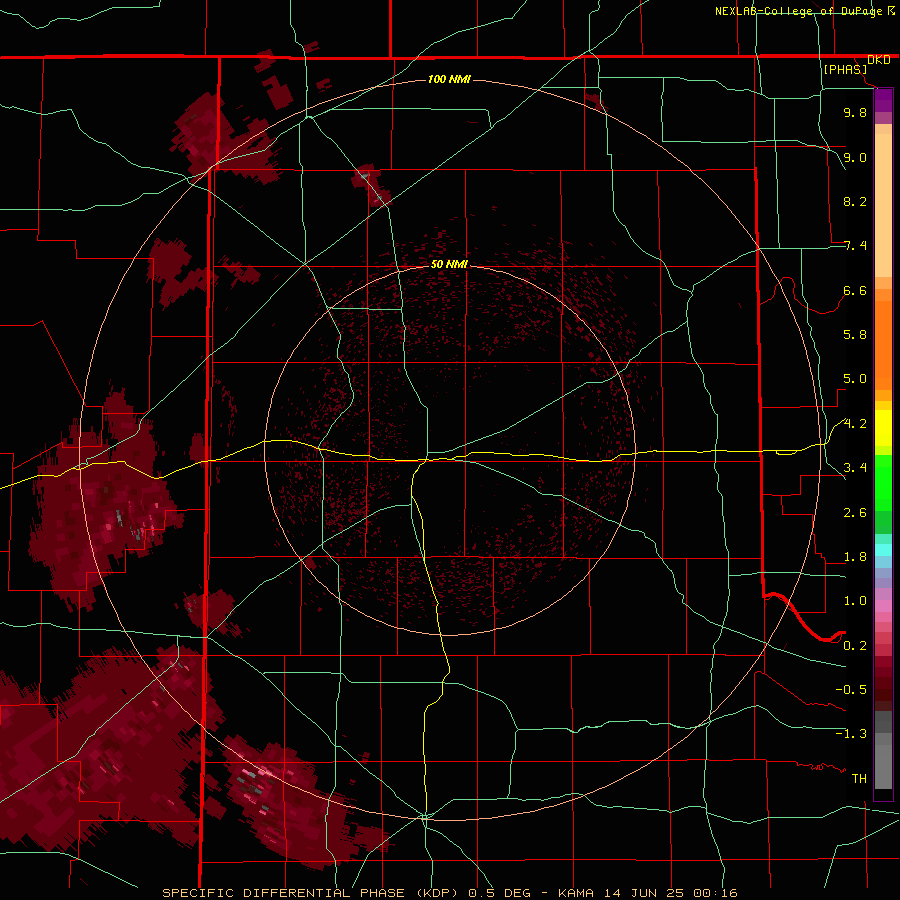The width and height of the screenshot is (900, 900).
Task: Click the 8.2 scale value
Action: (x=855, y=201)
